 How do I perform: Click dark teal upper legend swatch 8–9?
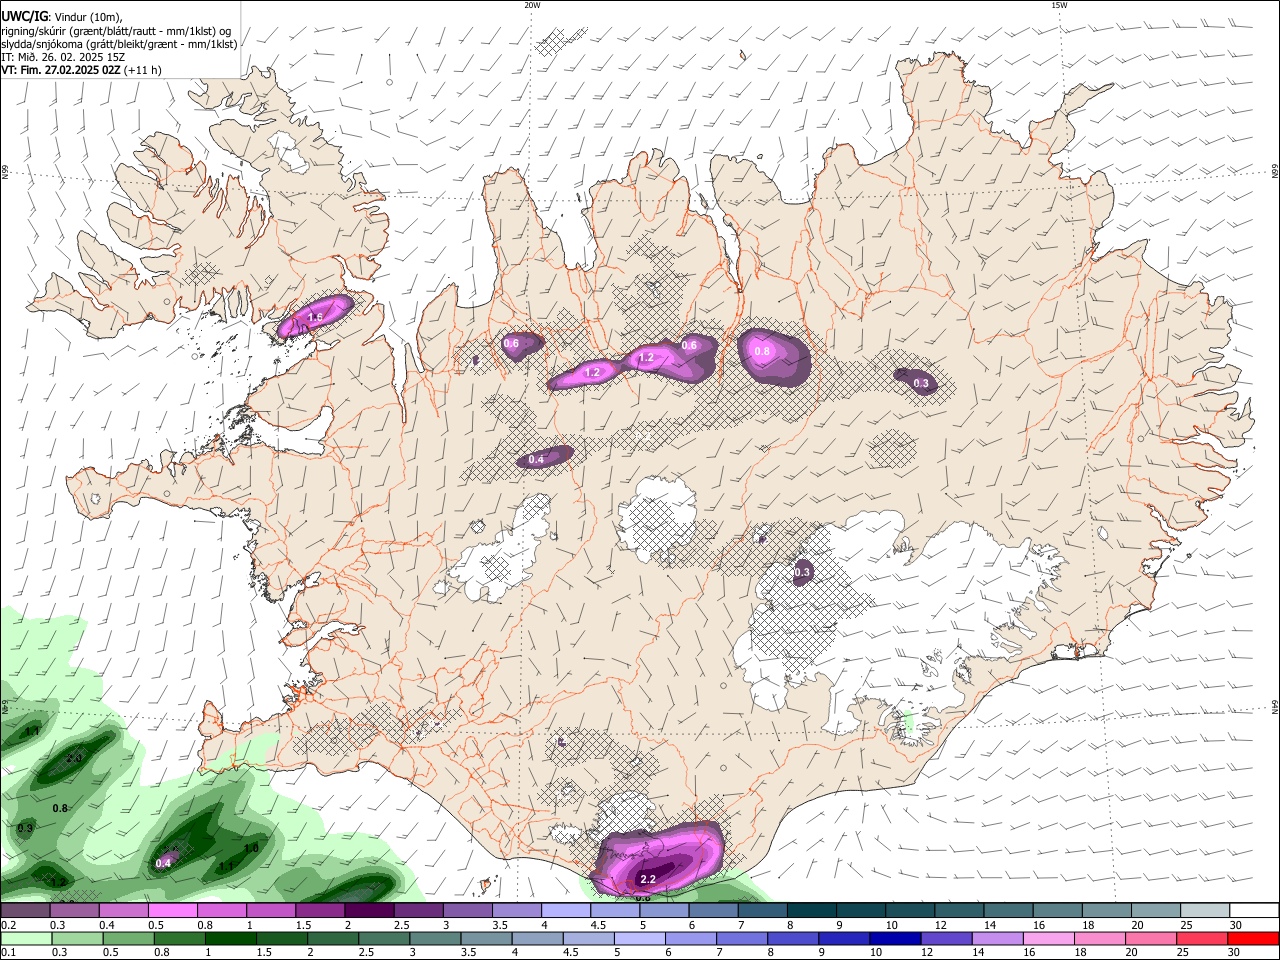[812, 911]
